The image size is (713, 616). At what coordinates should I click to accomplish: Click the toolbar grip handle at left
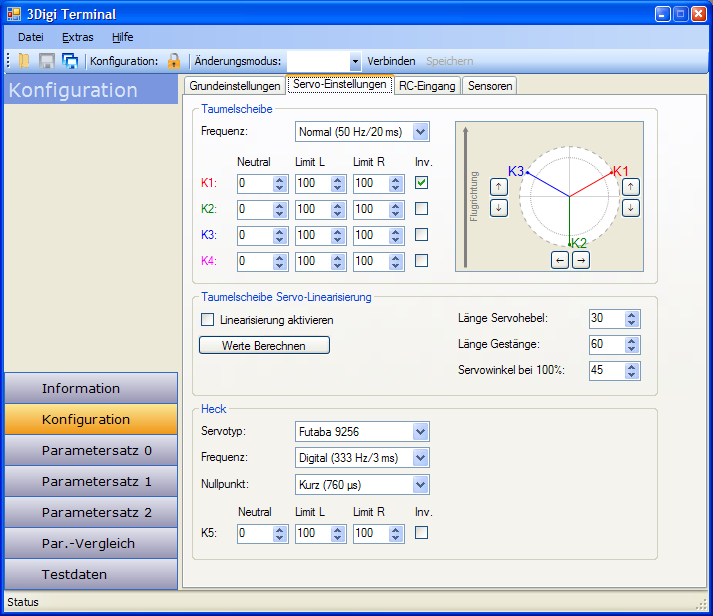9,61
